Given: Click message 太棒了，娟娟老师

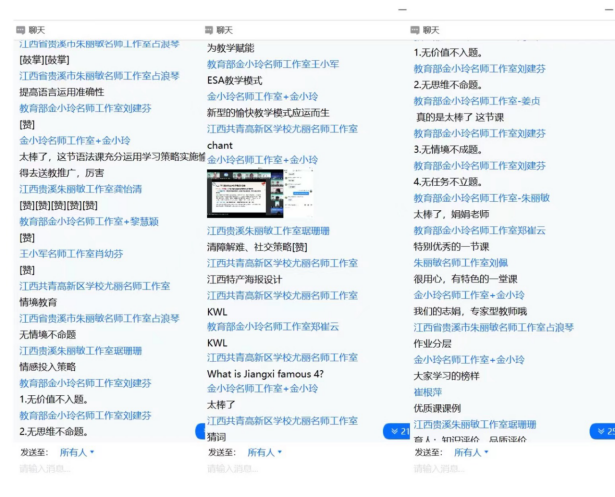Looking at the screenshot, I should (451, 214).
